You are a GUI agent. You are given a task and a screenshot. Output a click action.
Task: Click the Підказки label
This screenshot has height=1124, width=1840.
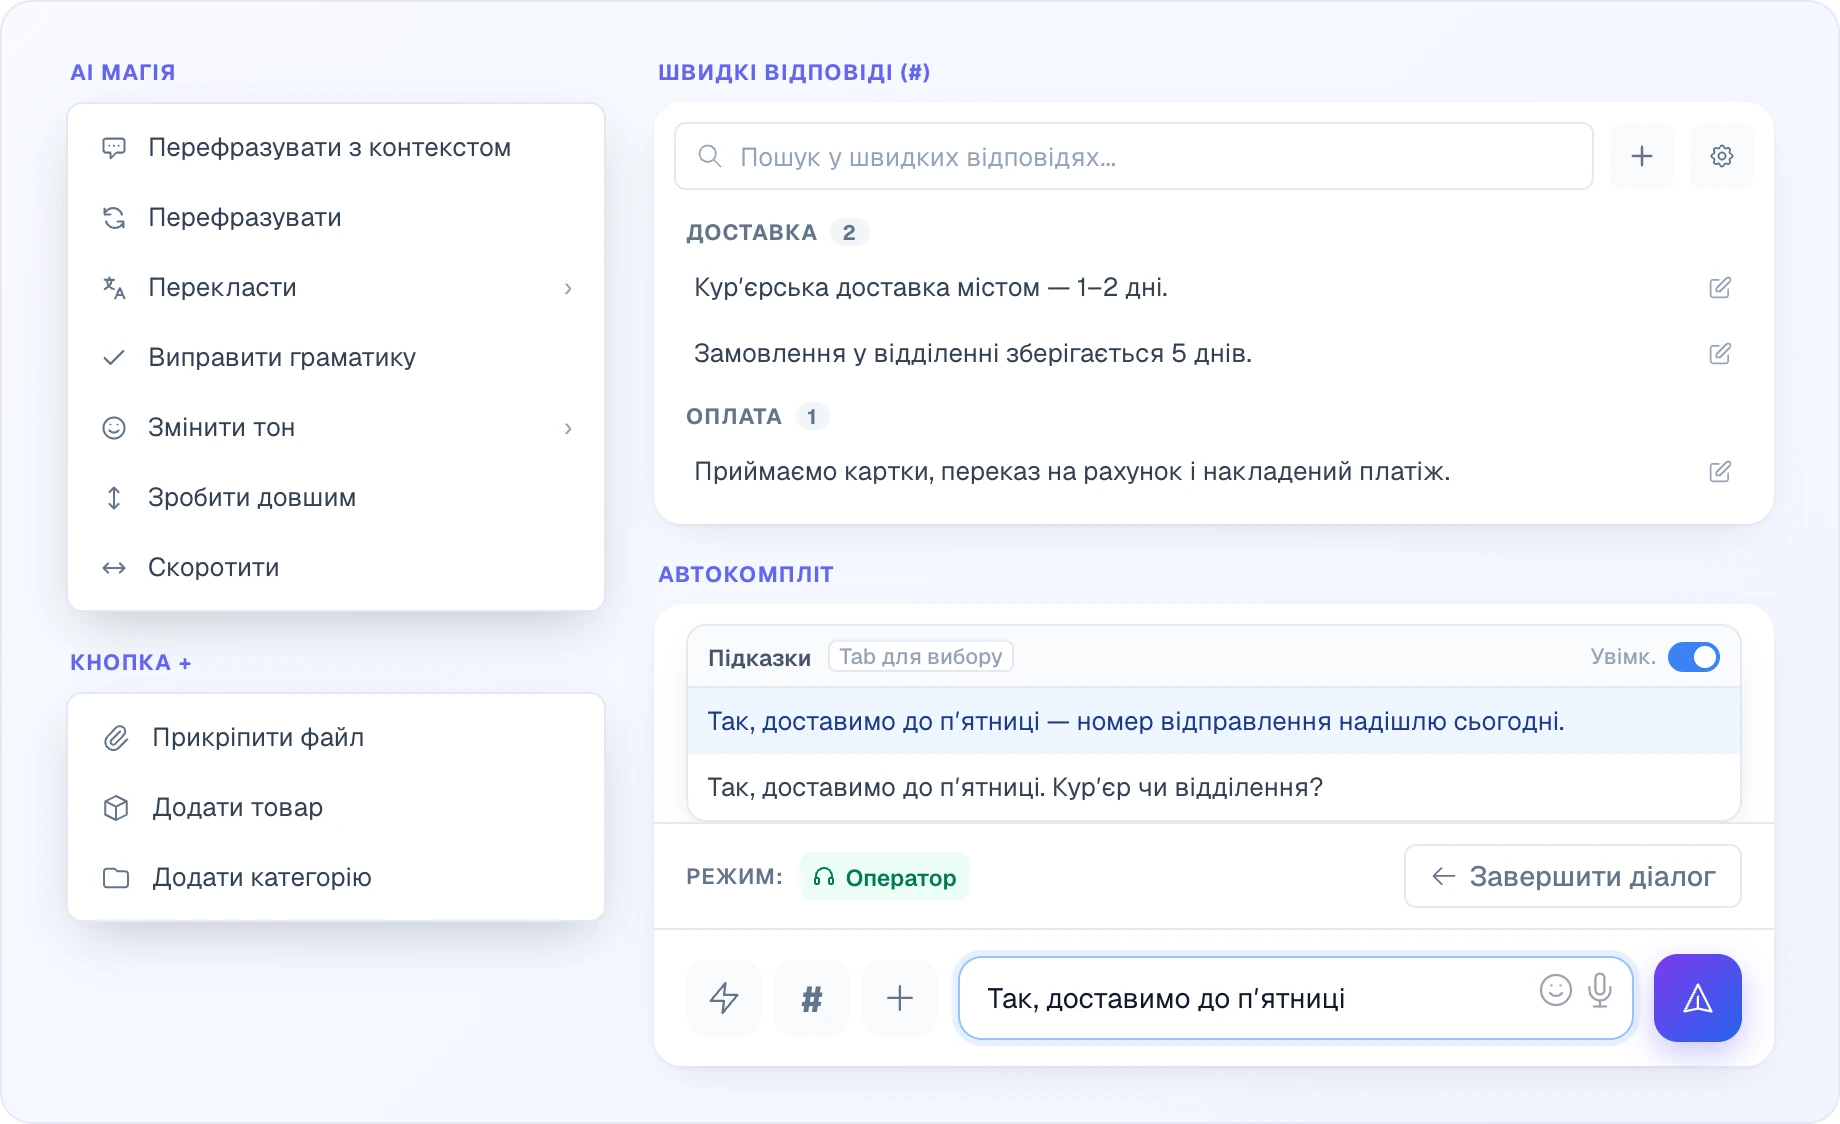coord(759,658)
